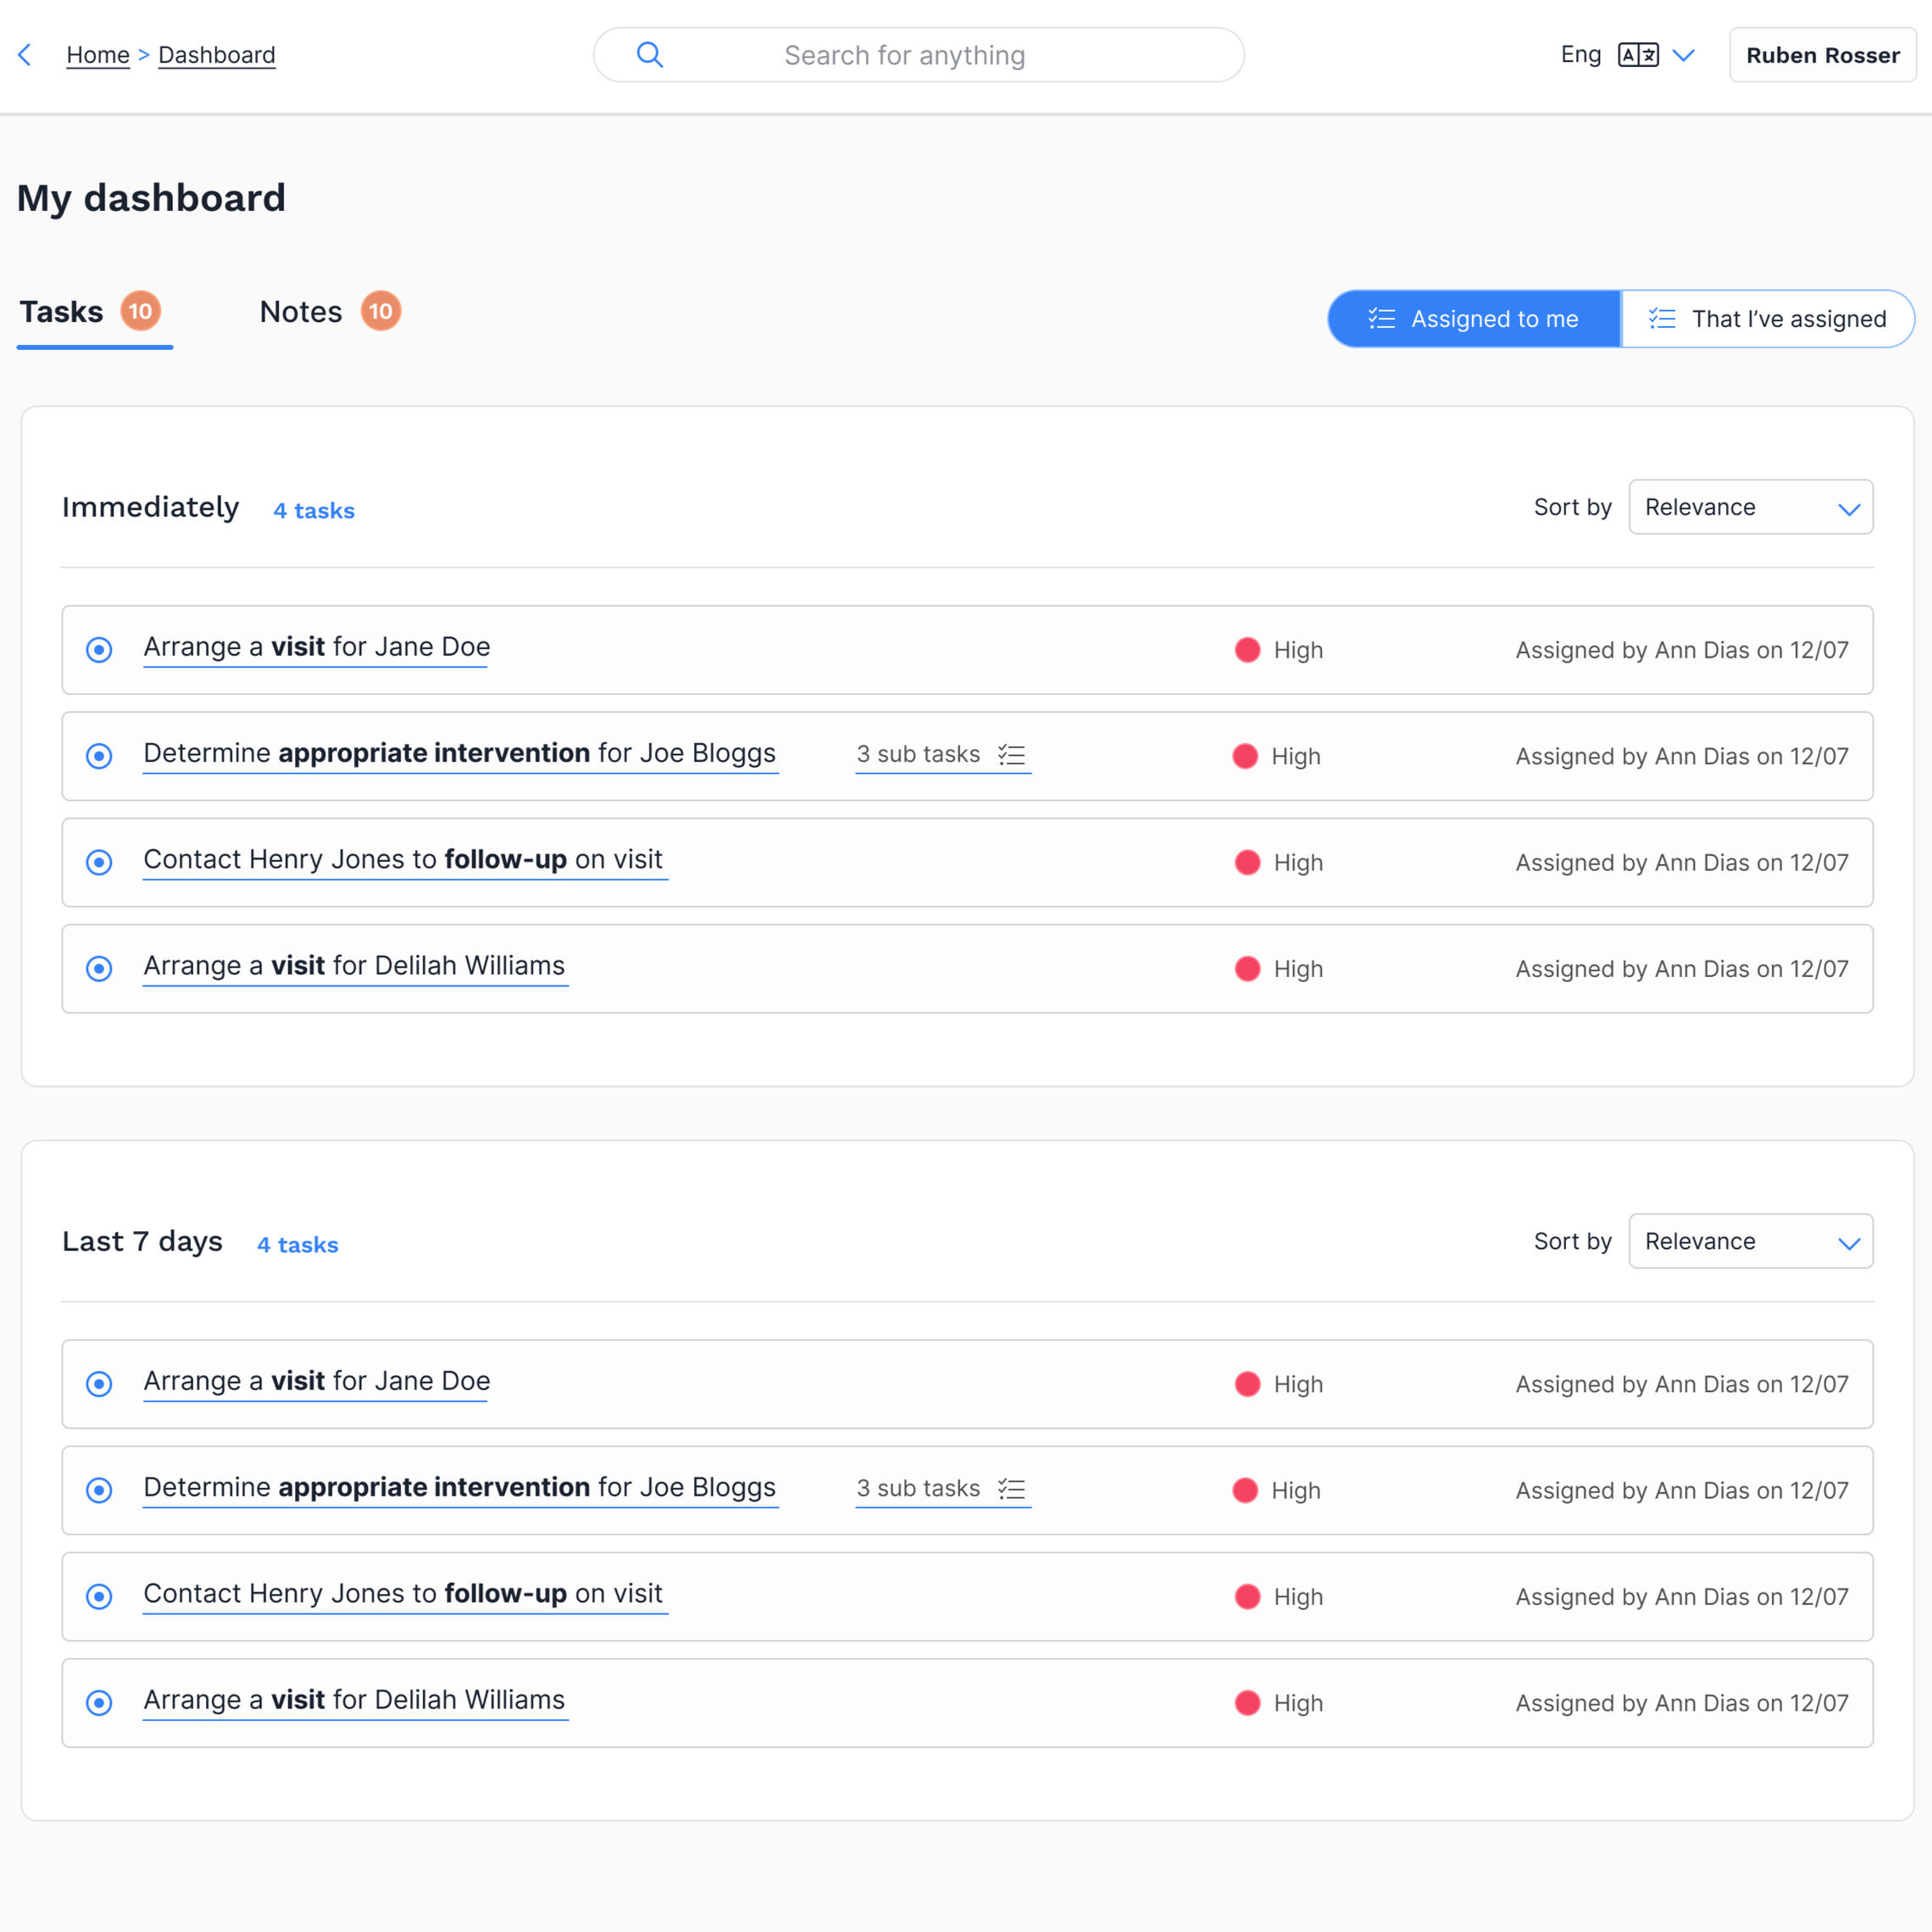1932x1932 pixels.
Task: Select the That I've assigned filter
Action: click(x=1767, y=319)
